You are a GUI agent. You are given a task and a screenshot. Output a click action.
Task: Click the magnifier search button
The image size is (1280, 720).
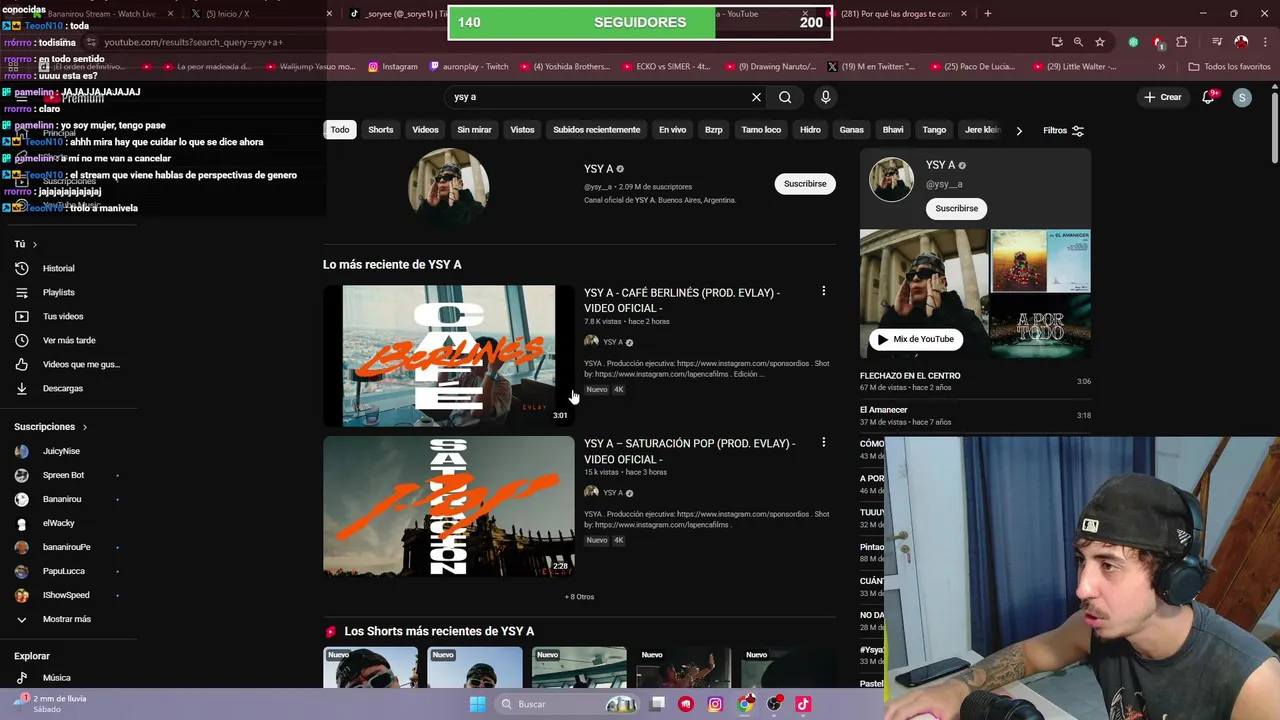pyautogui.click(x=785, y=97)
